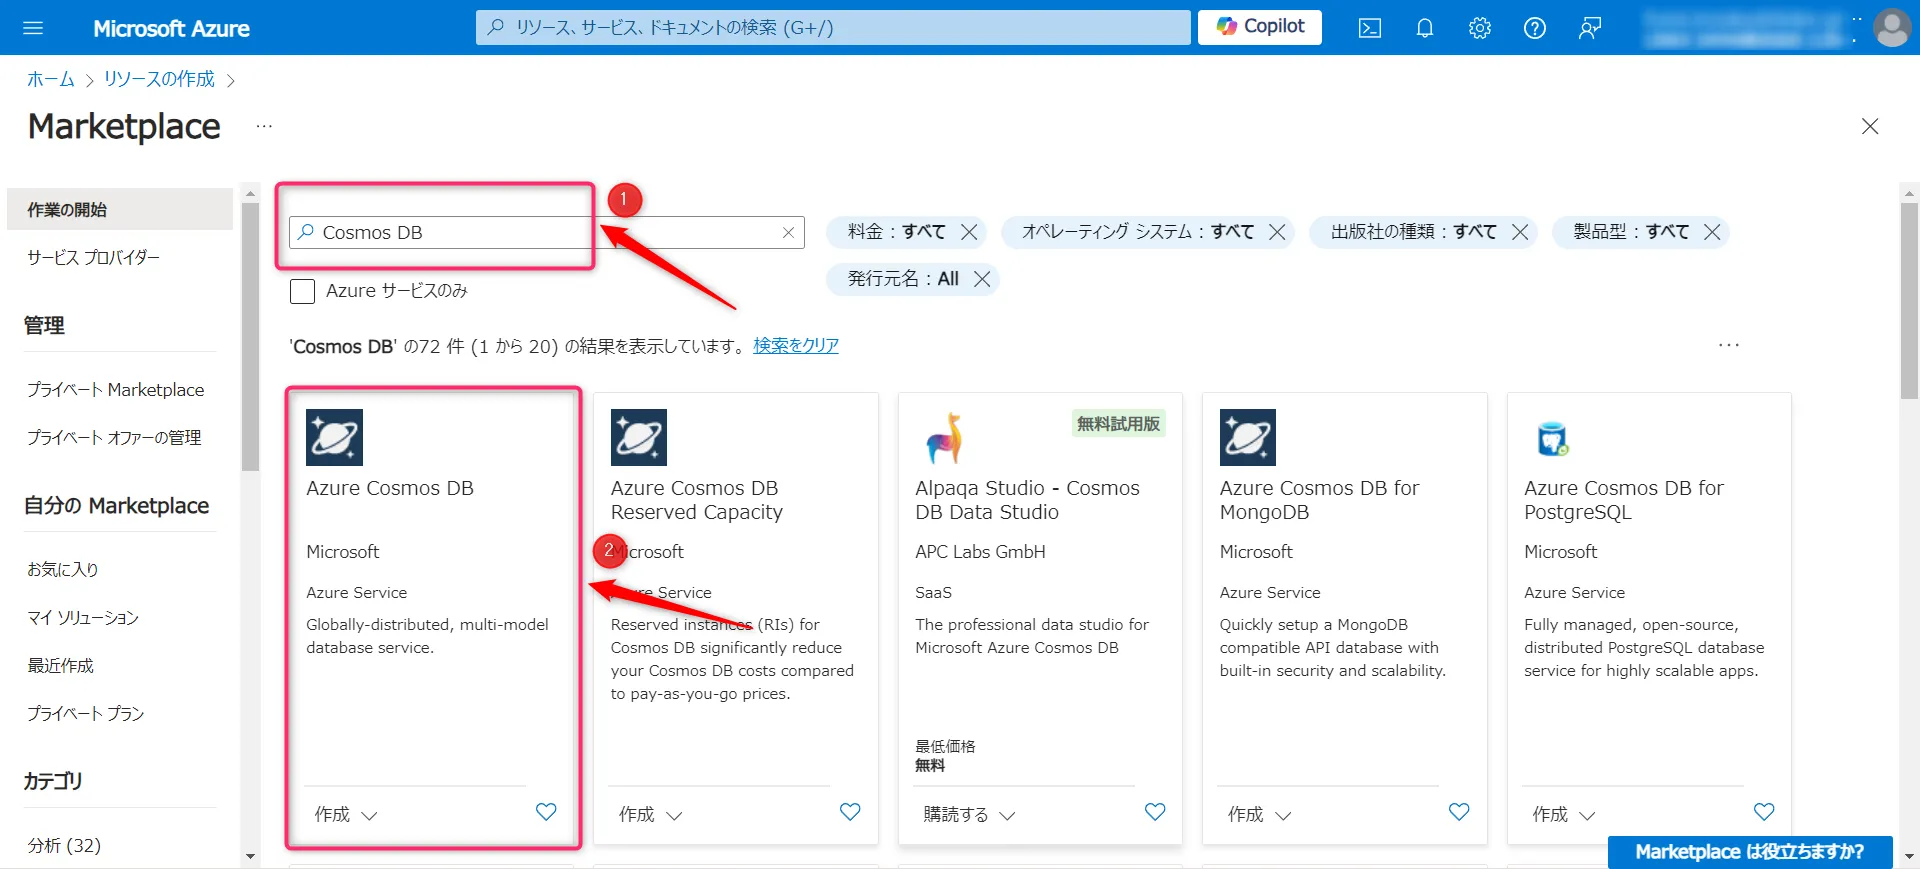Viewport: 1920px width, 869px height.
Task: Remove the 製品型 filter
Action: 1712,232
